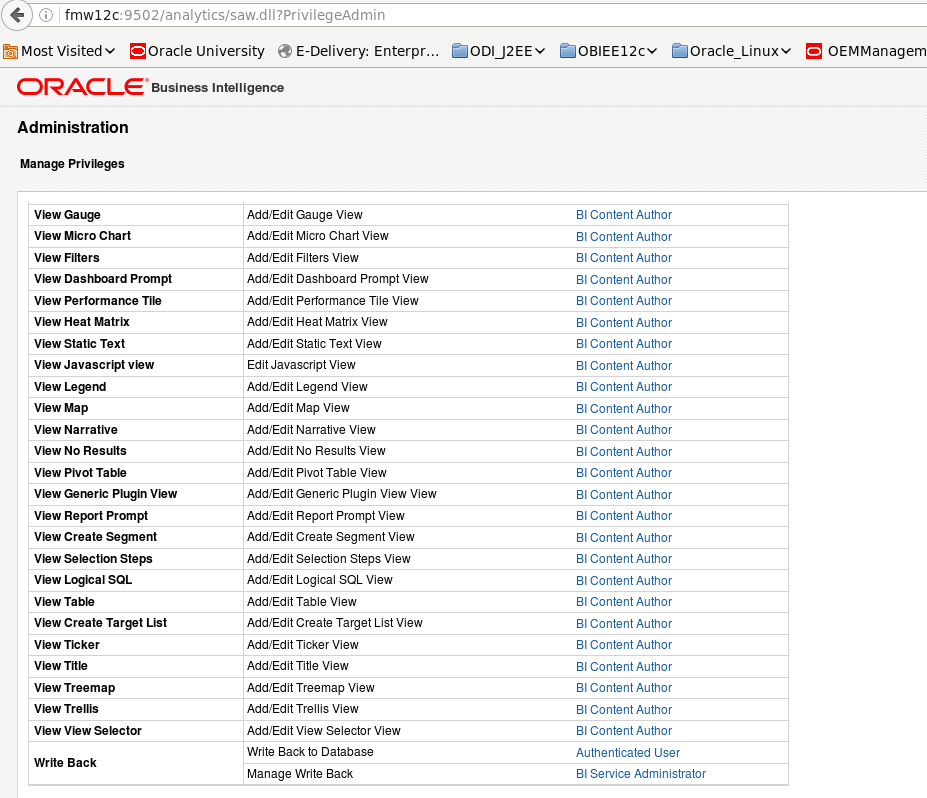Click the Oracle logo in header
927x798 pixels.
click(x=82, y=87)
